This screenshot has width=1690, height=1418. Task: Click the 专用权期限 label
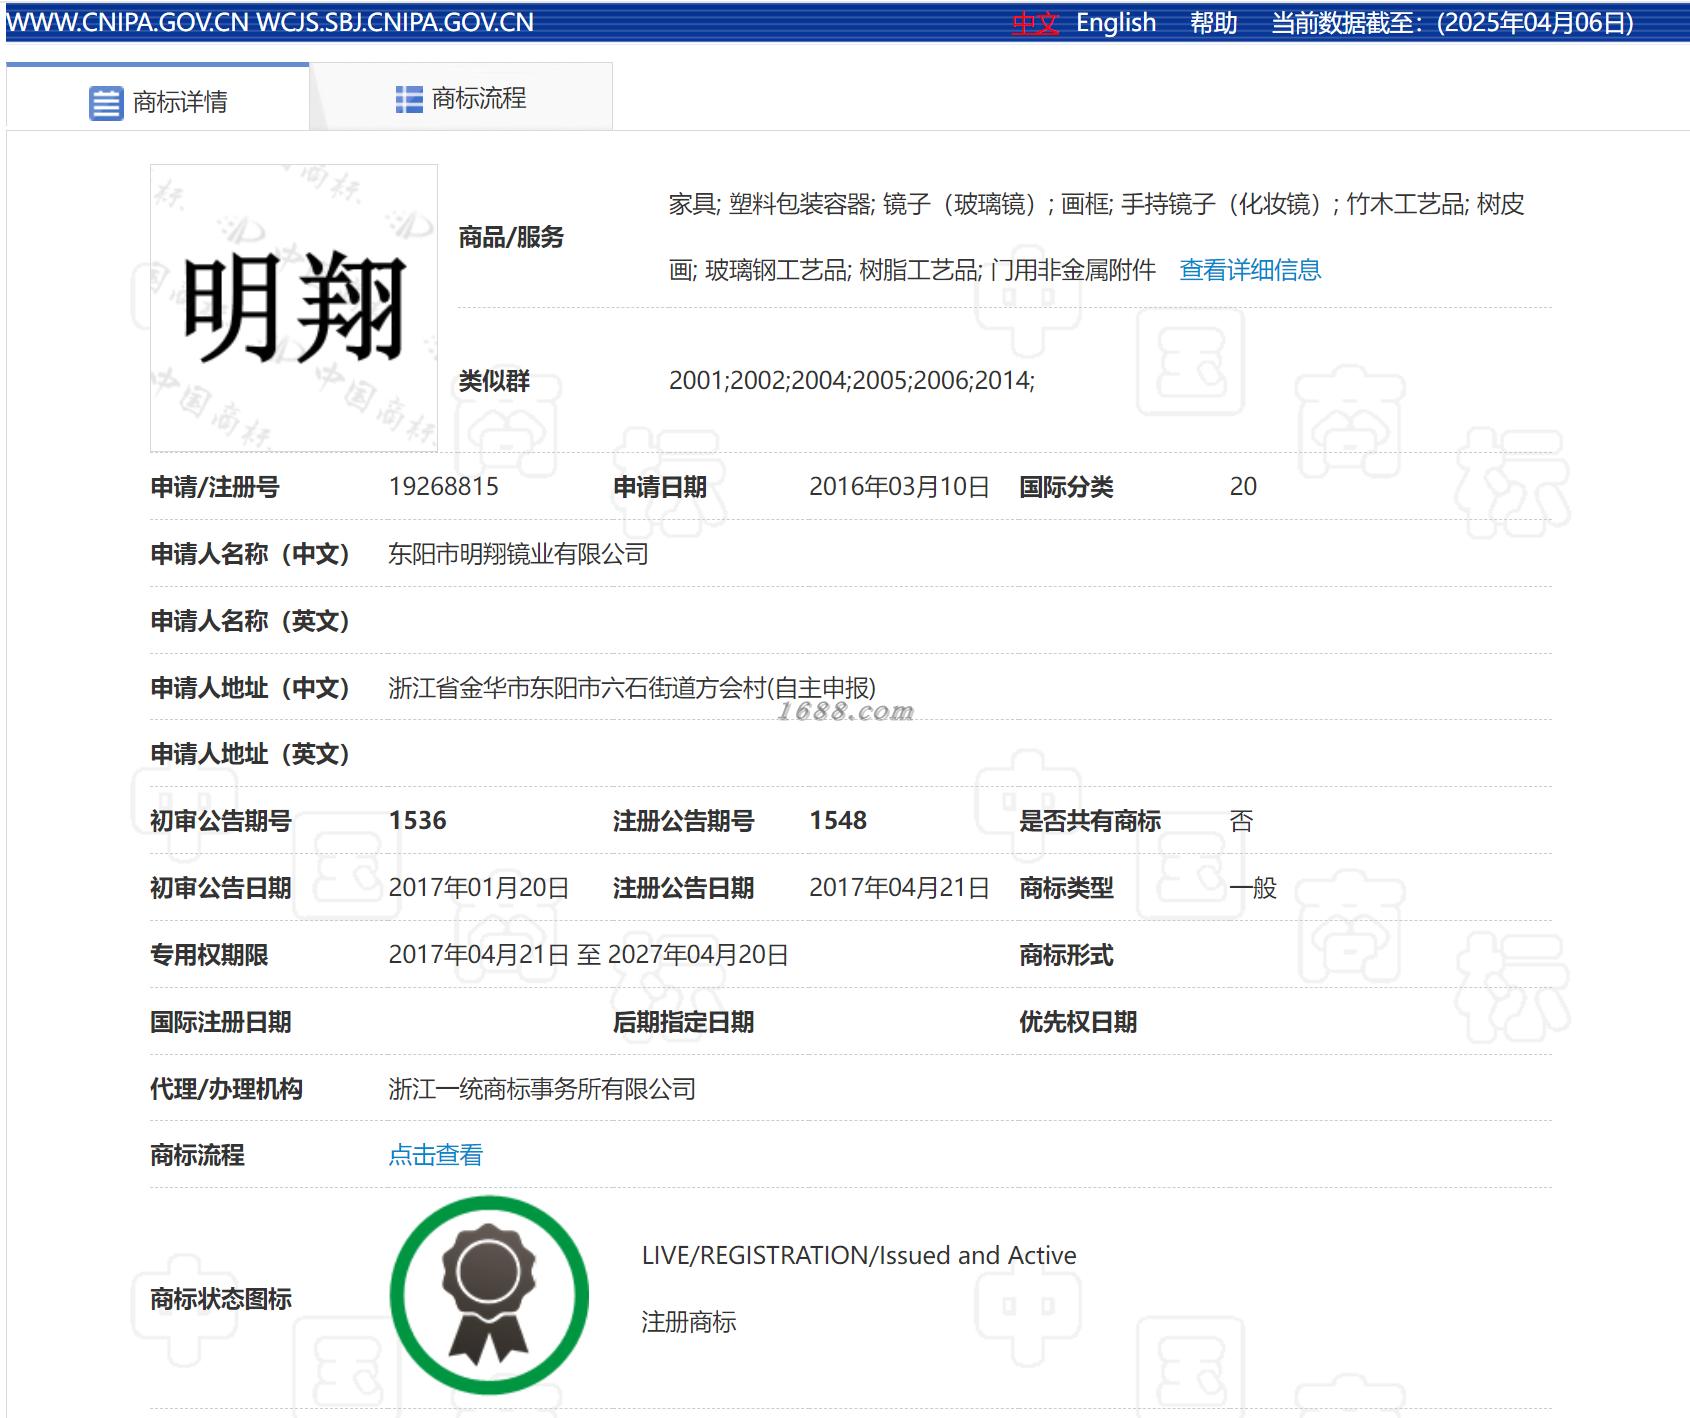tap(209, 955)
